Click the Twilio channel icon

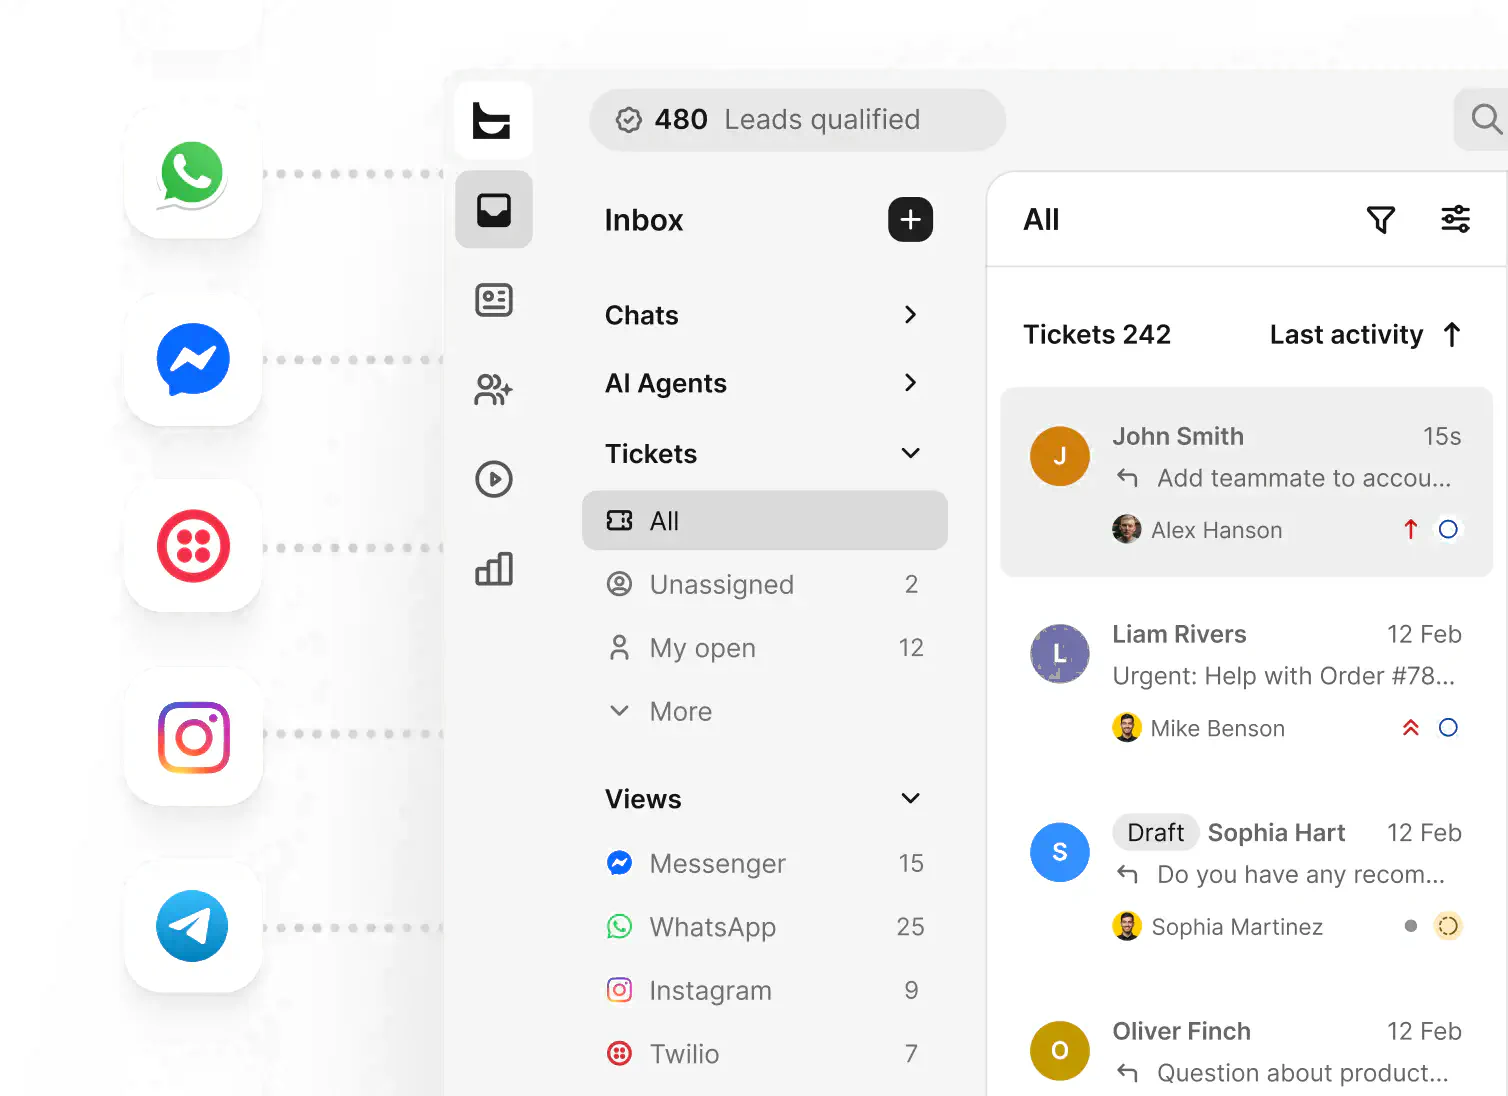pyautogui.click(x=193, y=546)
